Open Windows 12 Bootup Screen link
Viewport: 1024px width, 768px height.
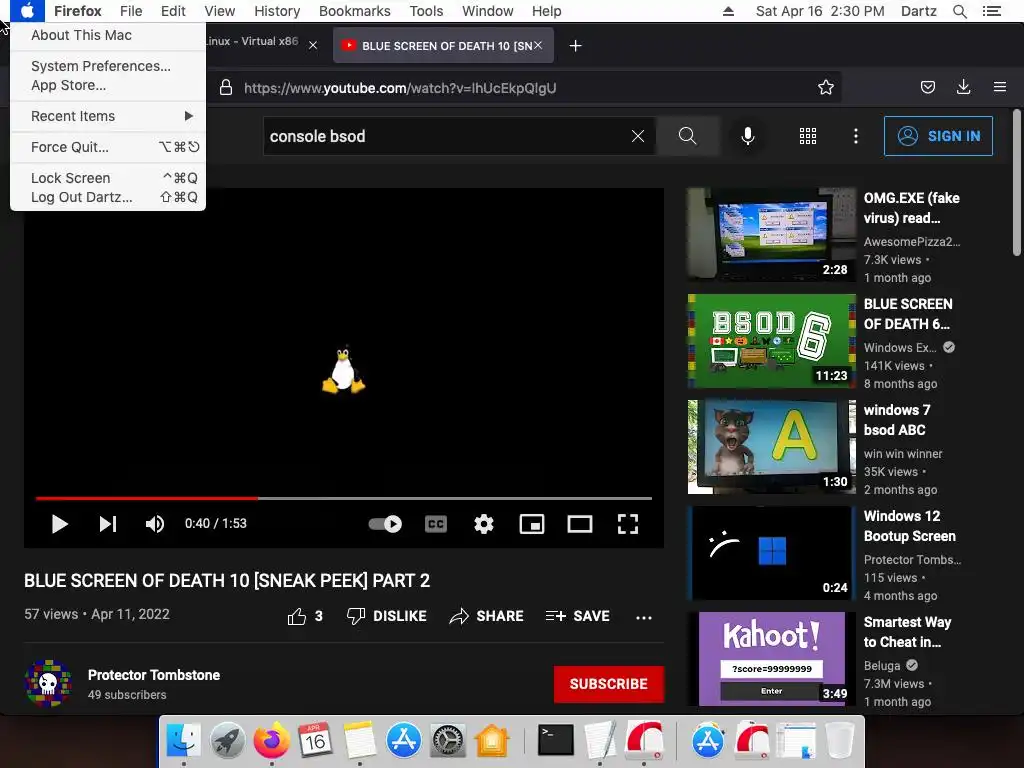tap(910, 526)
